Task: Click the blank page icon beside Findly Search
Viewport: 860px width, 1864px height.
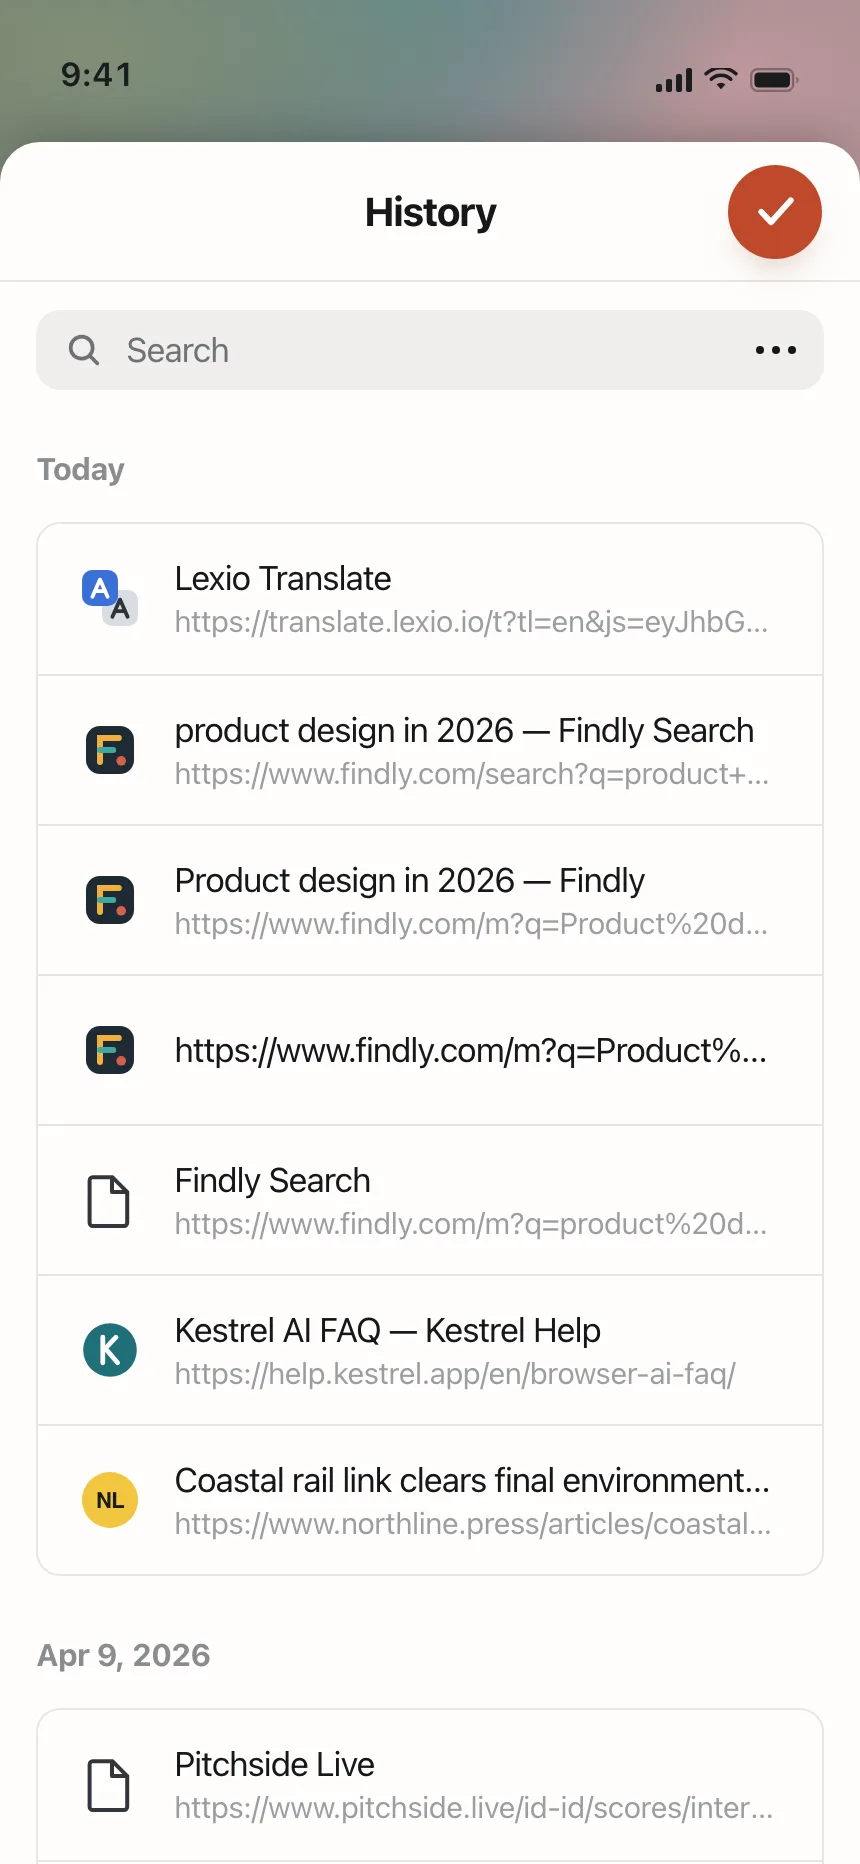Action: 109,1201
